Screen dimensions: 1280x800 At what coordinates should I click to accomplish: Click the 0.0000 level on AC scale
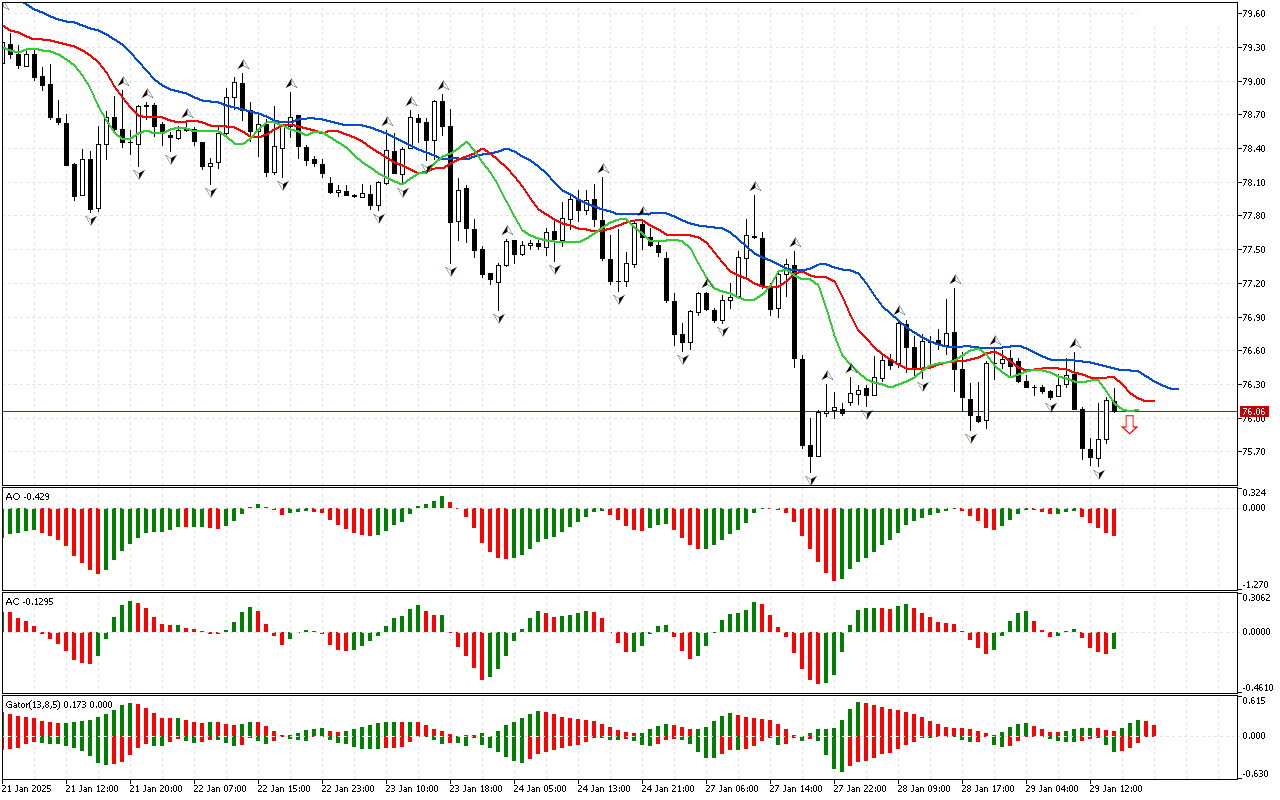point(1256,632)
